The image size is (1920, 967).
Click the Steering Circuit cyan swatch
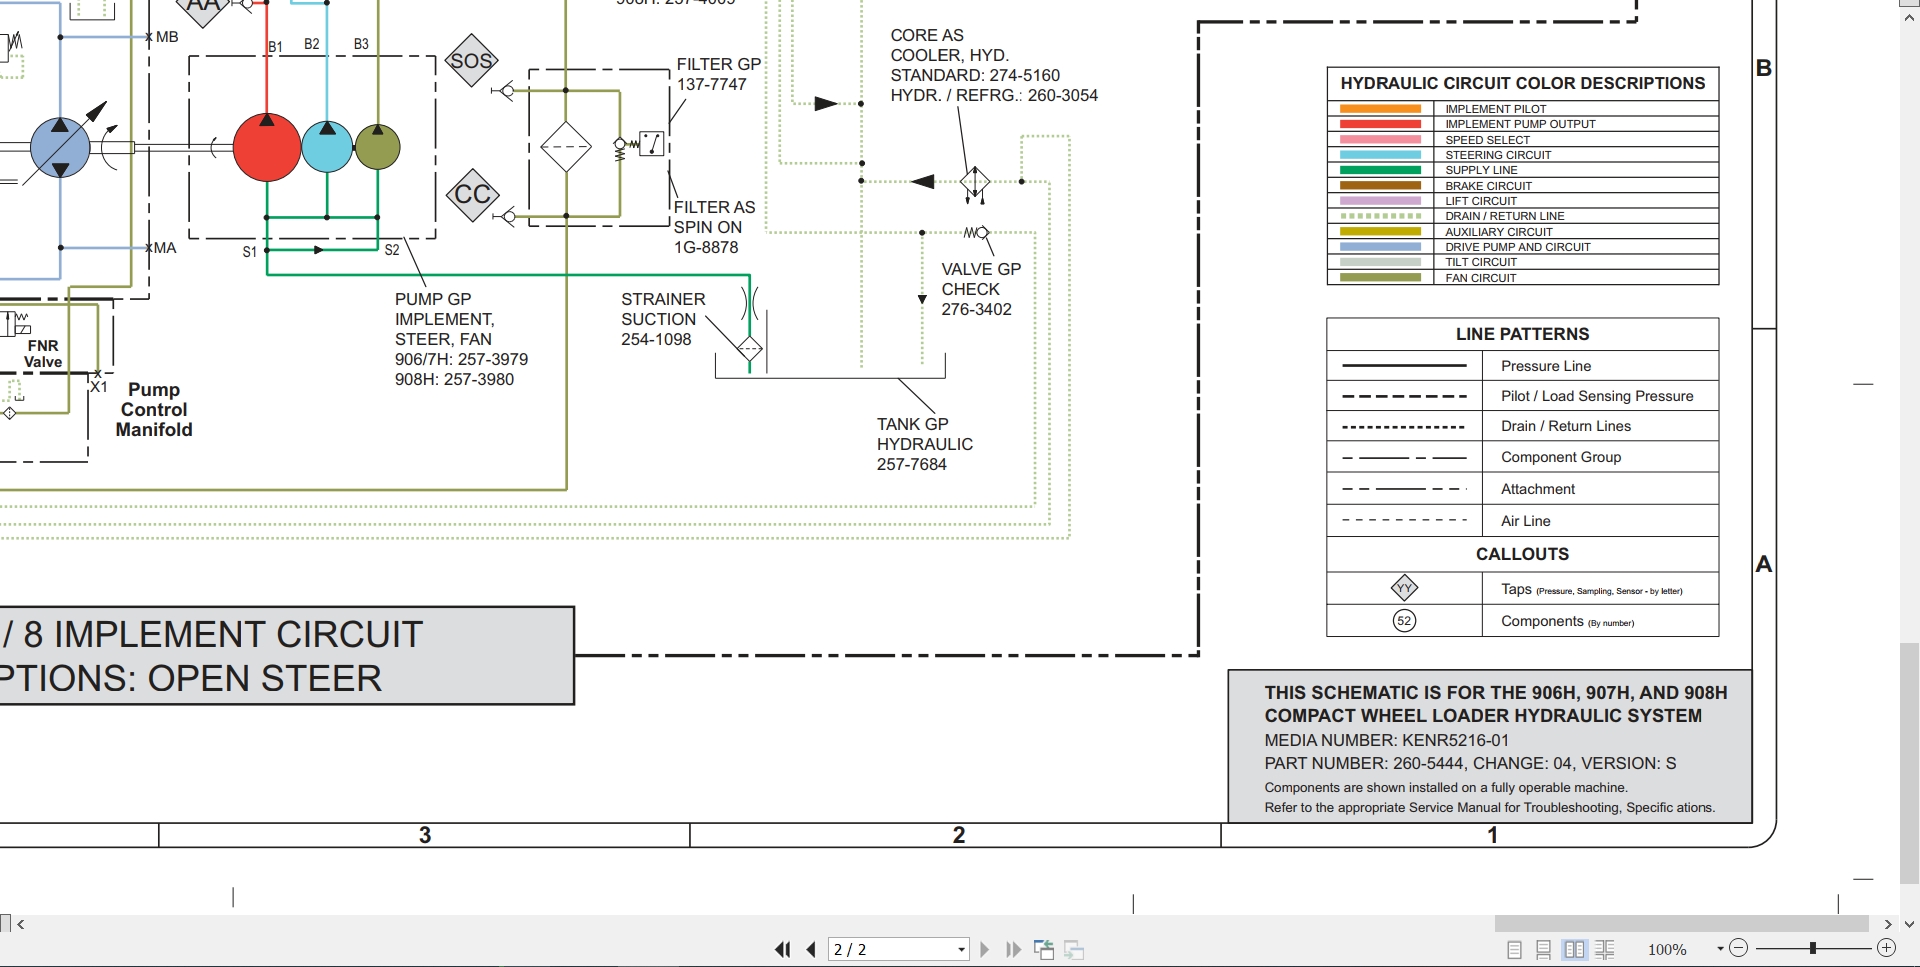(1380, 155)
